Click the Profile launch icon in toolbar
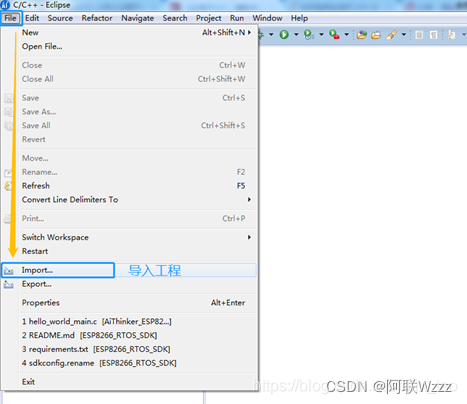This screenshot has height=404, width=467. pyautogui.click(x=309, y=34)
